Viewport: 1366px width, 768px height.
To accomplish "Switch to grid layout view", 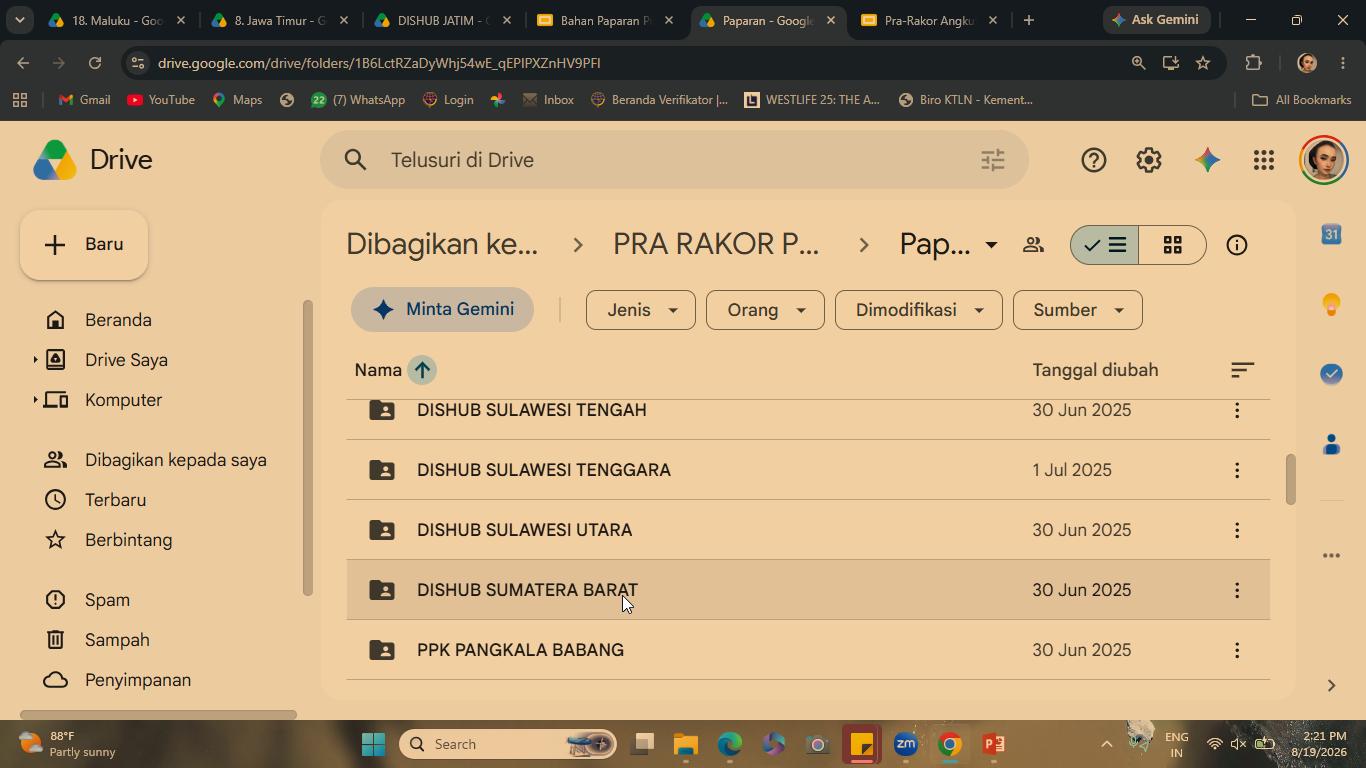I will click(1173, 245).
